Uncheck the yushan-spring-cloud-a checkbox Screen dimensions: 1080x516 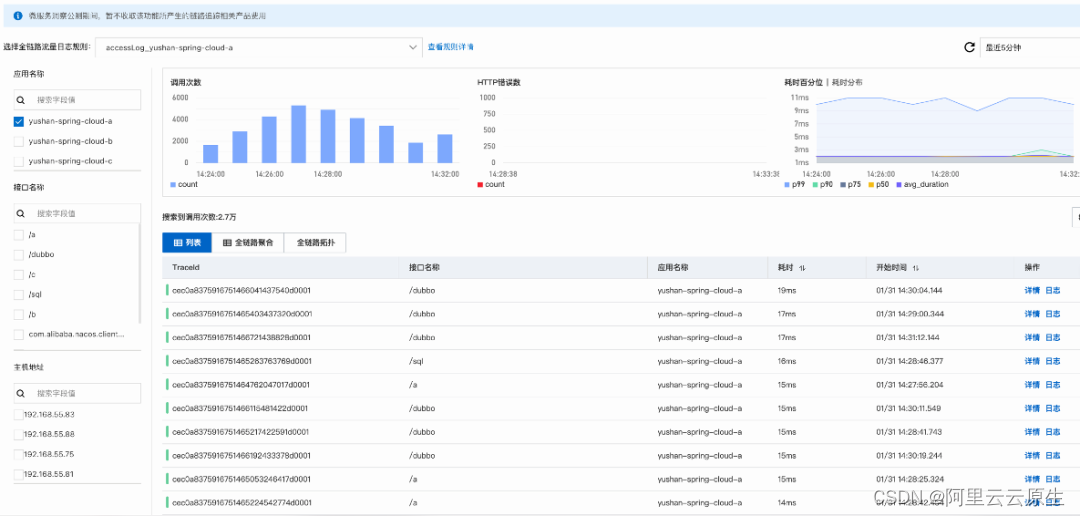(19, 122)
